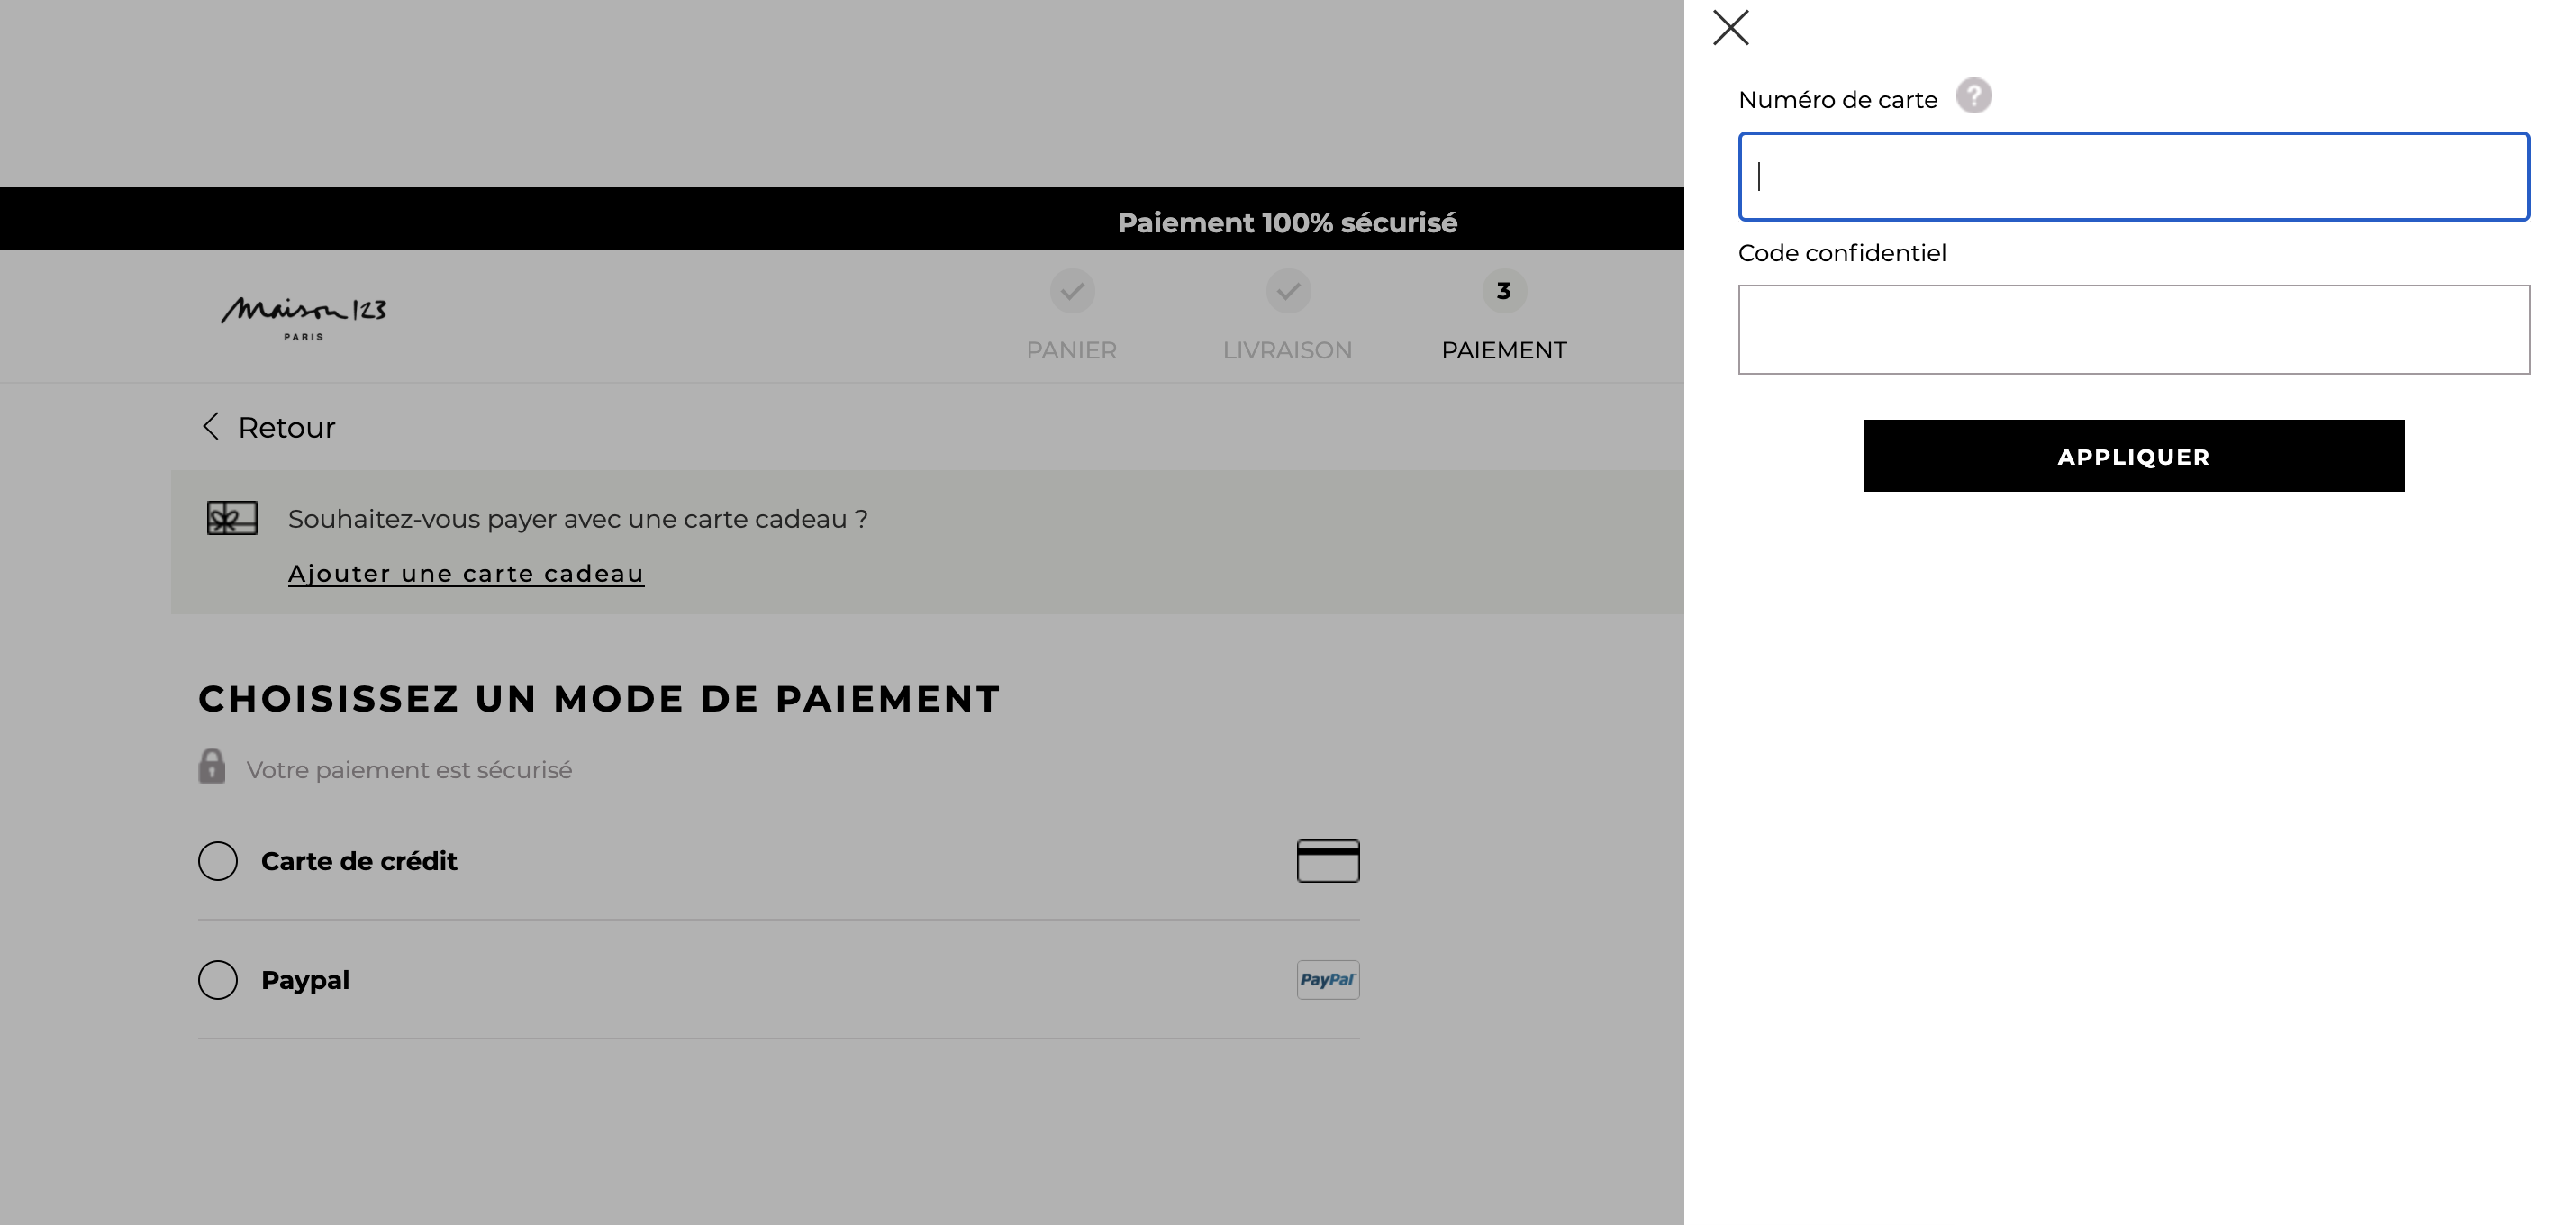Open the PANIER step
The height and width of the screenshot is (1225, 2576).
[x=1072, y=350]
